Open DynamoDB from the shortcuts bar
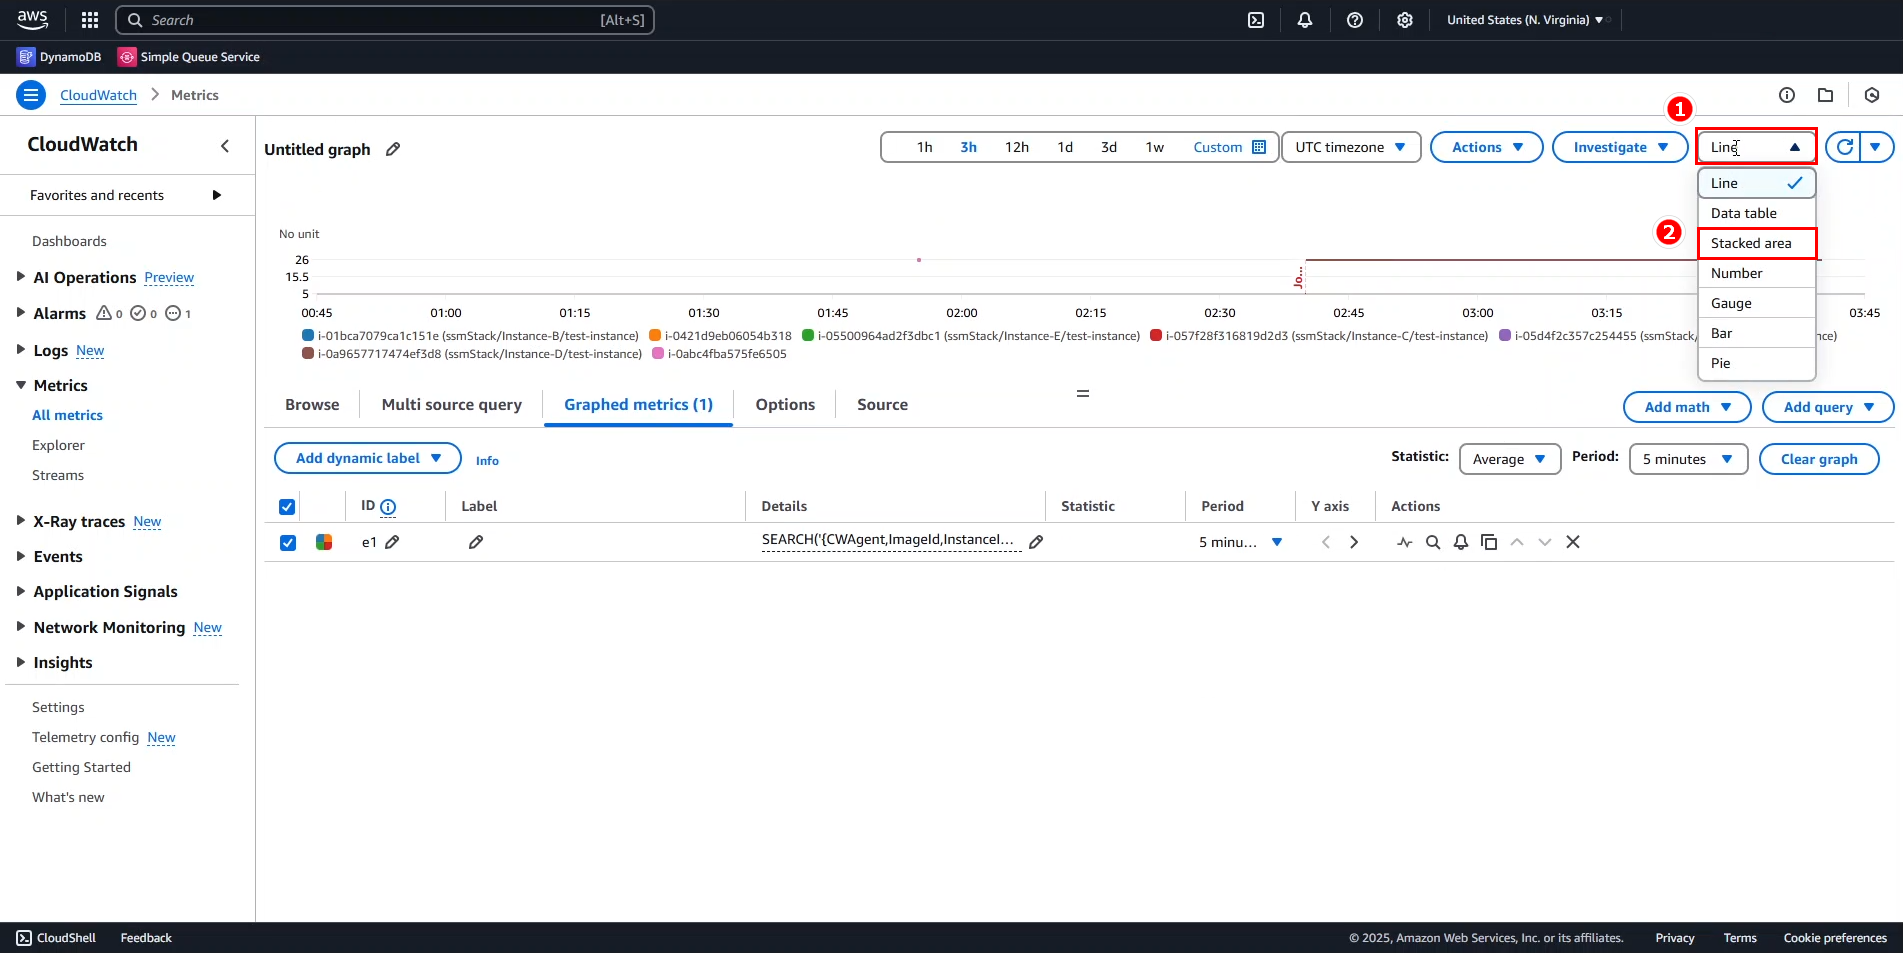The width and height of the screenshot is (1903, 953). click(58, 56)
